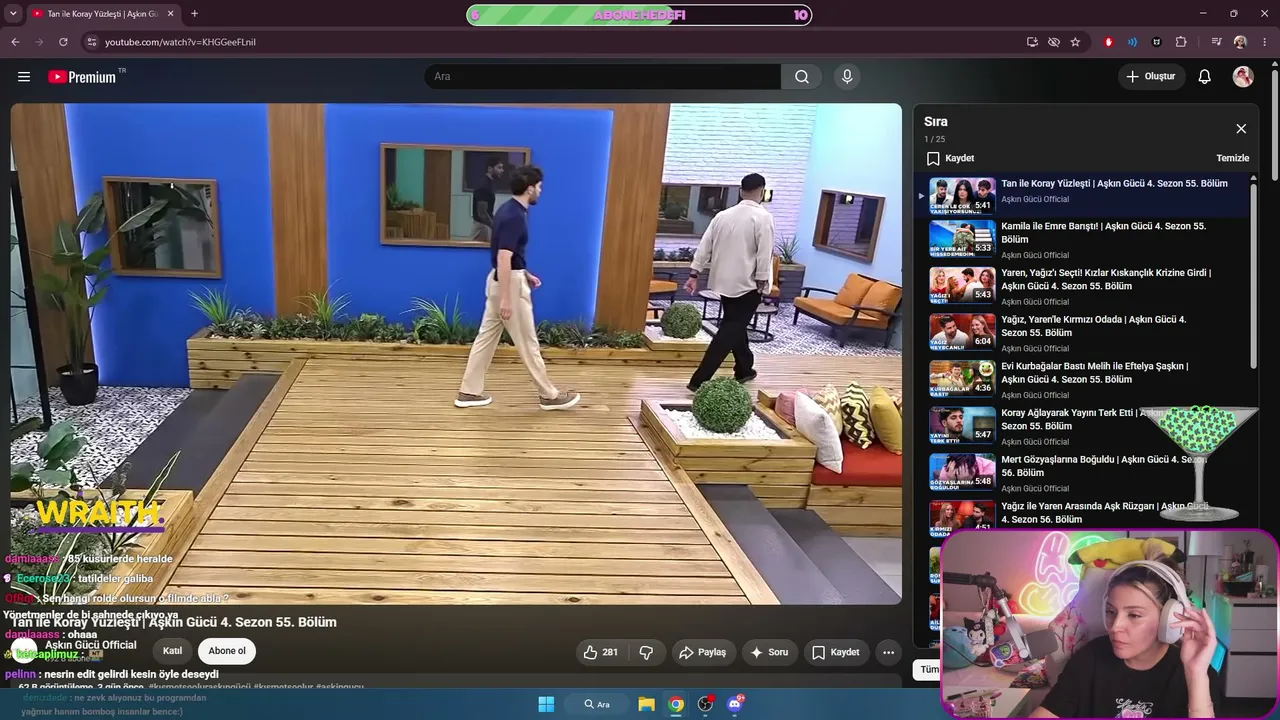Save the queue with Kaydet bookmark
This screenshot has width=1280, height=720.
950,158
